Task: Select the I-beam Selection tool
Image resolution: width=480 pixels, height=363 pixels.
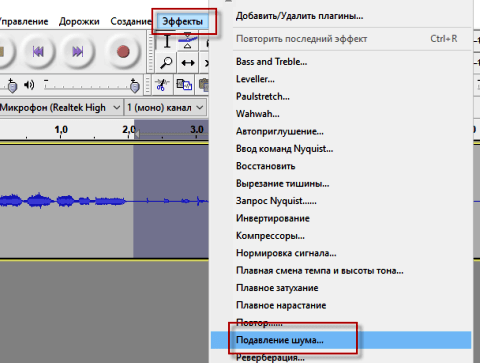Action: tap(167, 41)
